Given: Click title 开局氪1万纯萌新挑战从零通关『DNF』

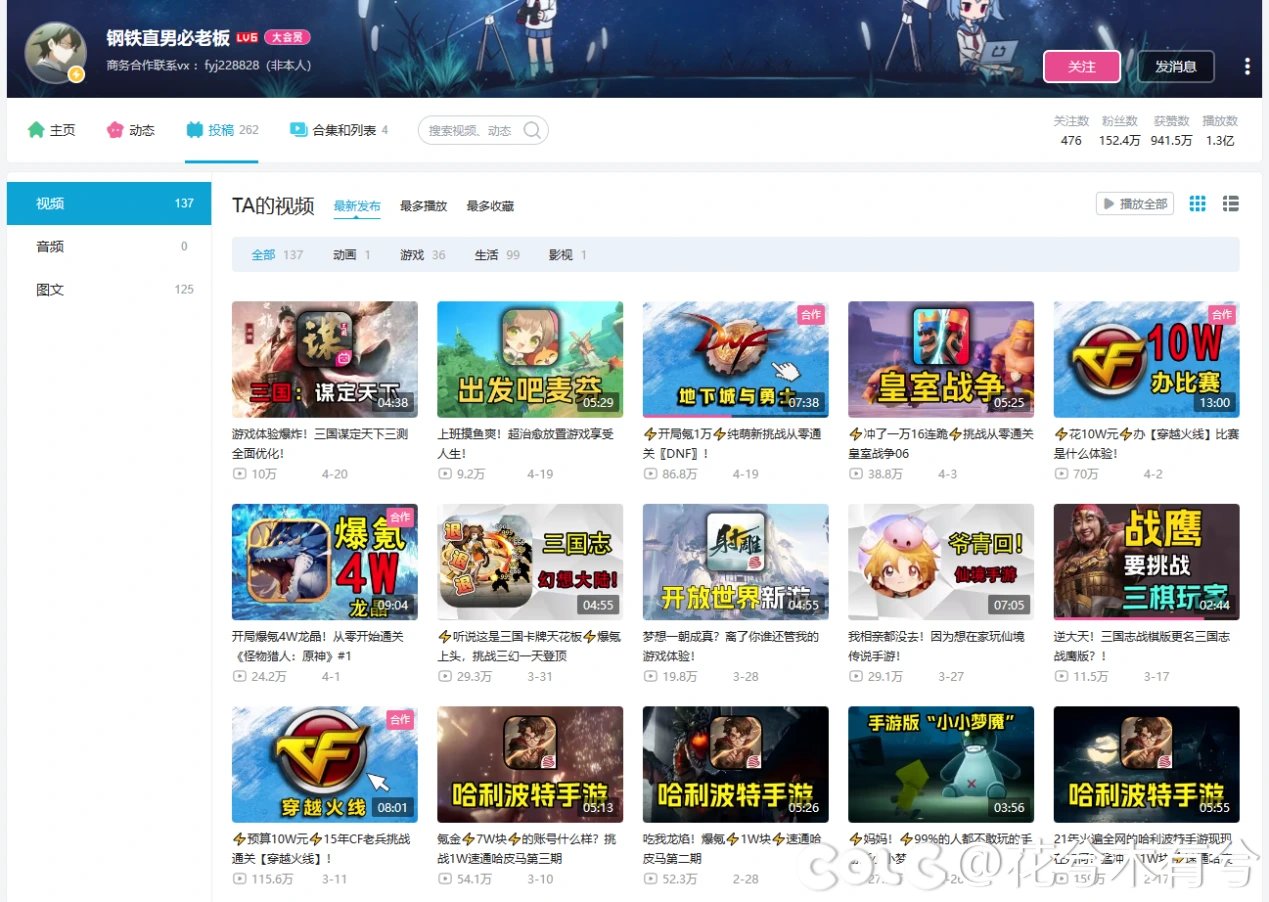Looking at the screenshot, I should (x=732, y=444).
